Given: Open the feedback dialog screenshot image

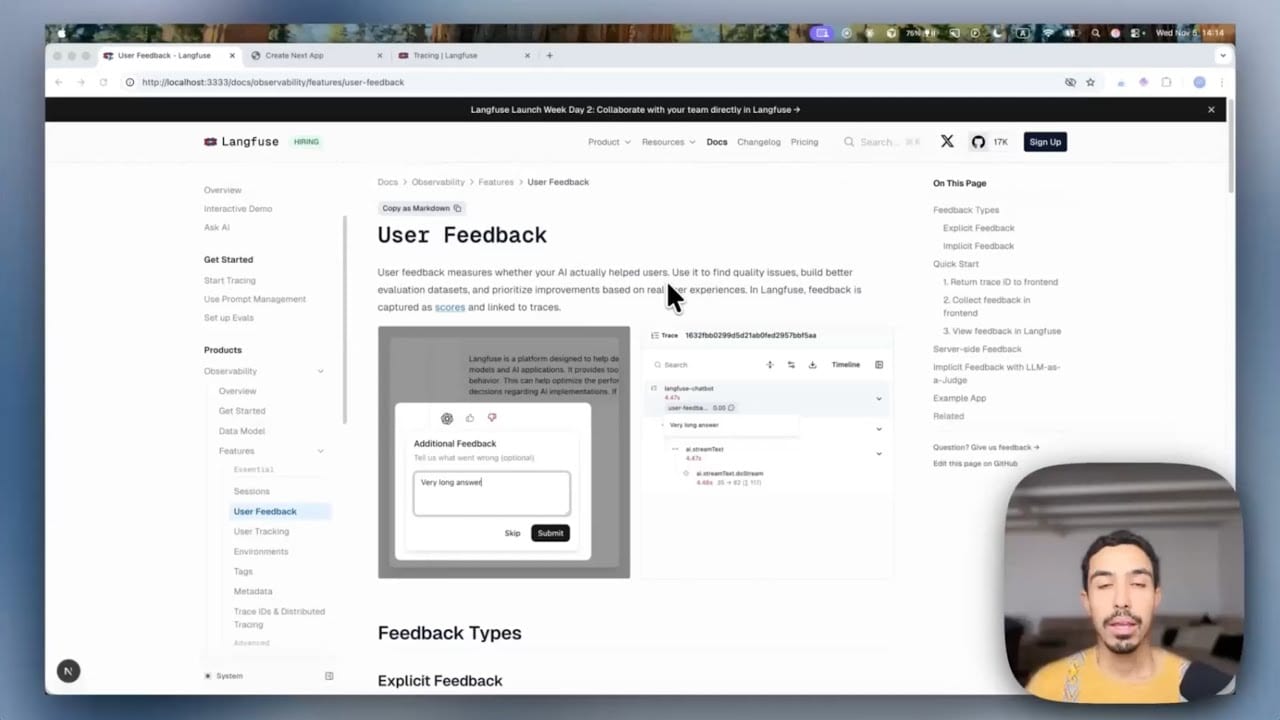Looking at the screenshot, I should point(504,452).
